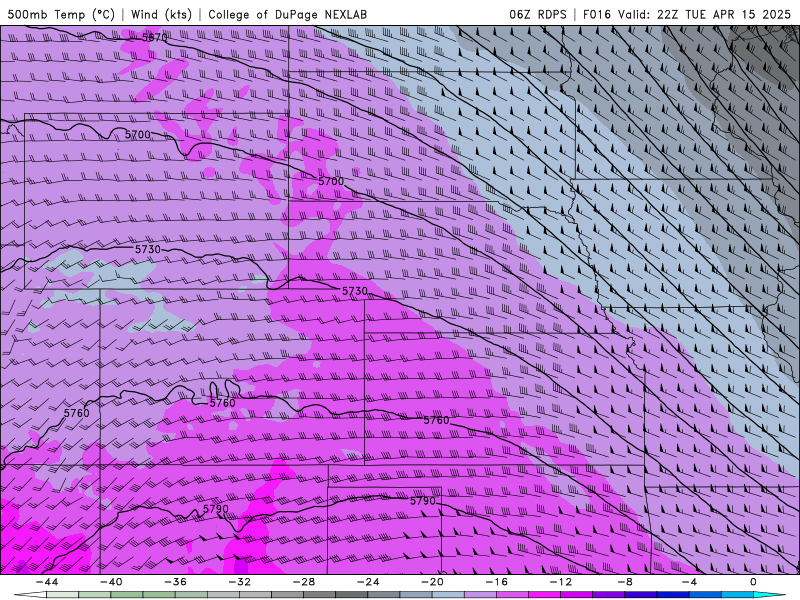This screenshot has width=800, height=600.
Task: Click the -4 color scale label
Action: 689,582
